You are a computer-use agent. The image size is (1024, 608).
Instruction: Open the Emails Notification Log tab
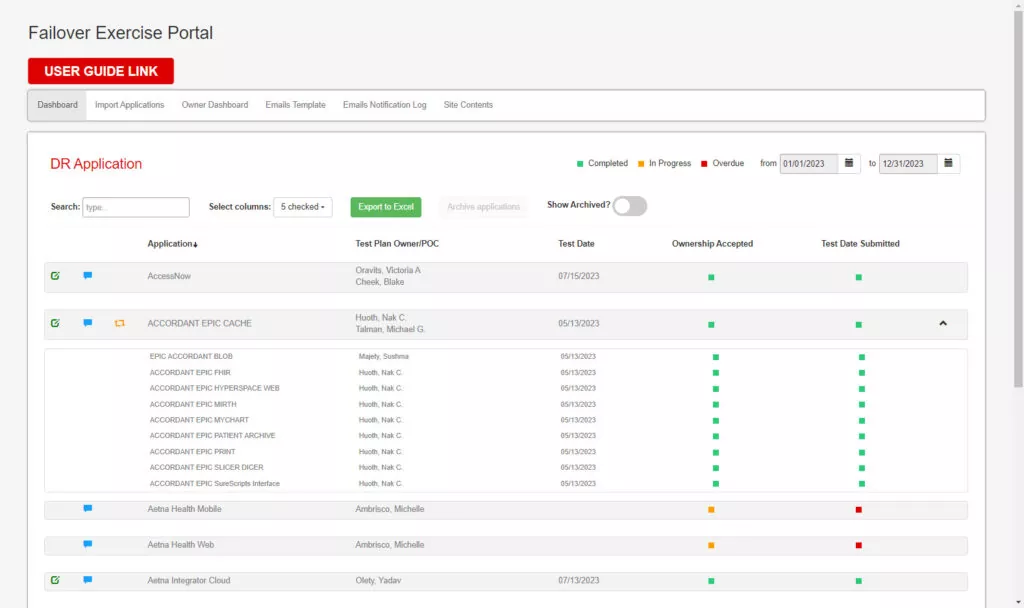point(384,104)
